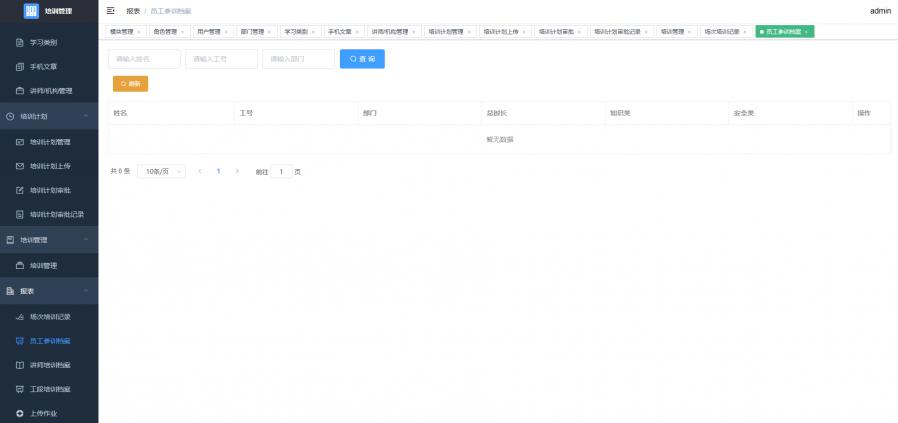Close the 场次培训记录 tab with its x icon

point(745,32)
